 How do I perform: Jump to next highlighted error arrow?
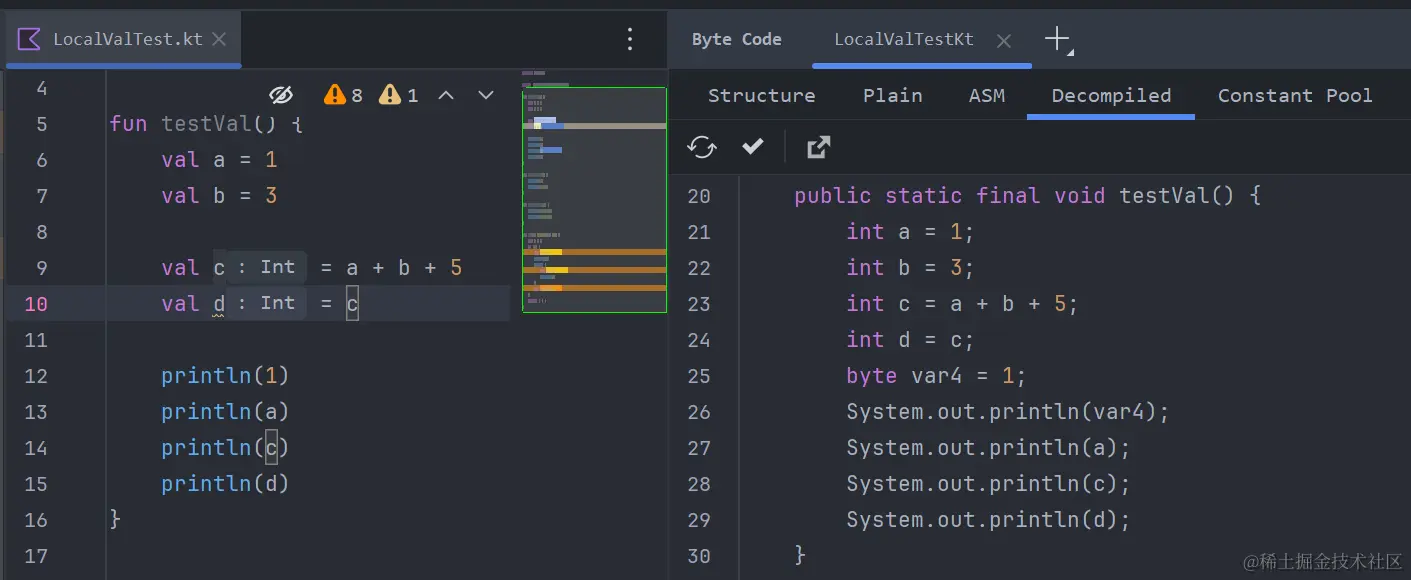coord(486,95)
